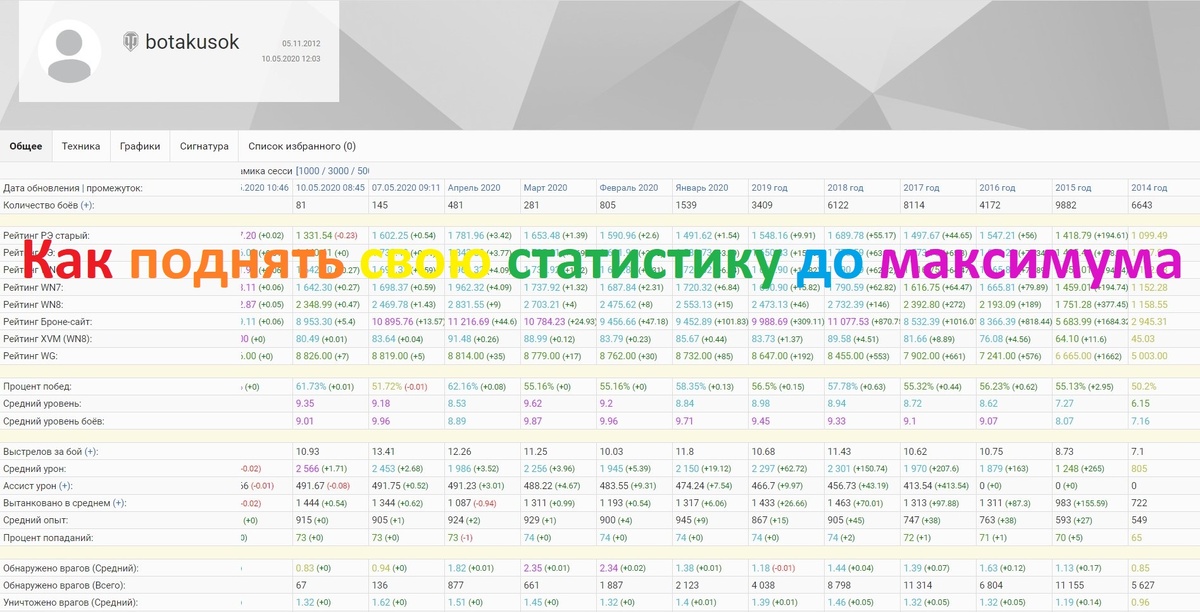Click the 2014 год column header
The height and width of the screenshot is (612, 1200).
point(1150,188)
